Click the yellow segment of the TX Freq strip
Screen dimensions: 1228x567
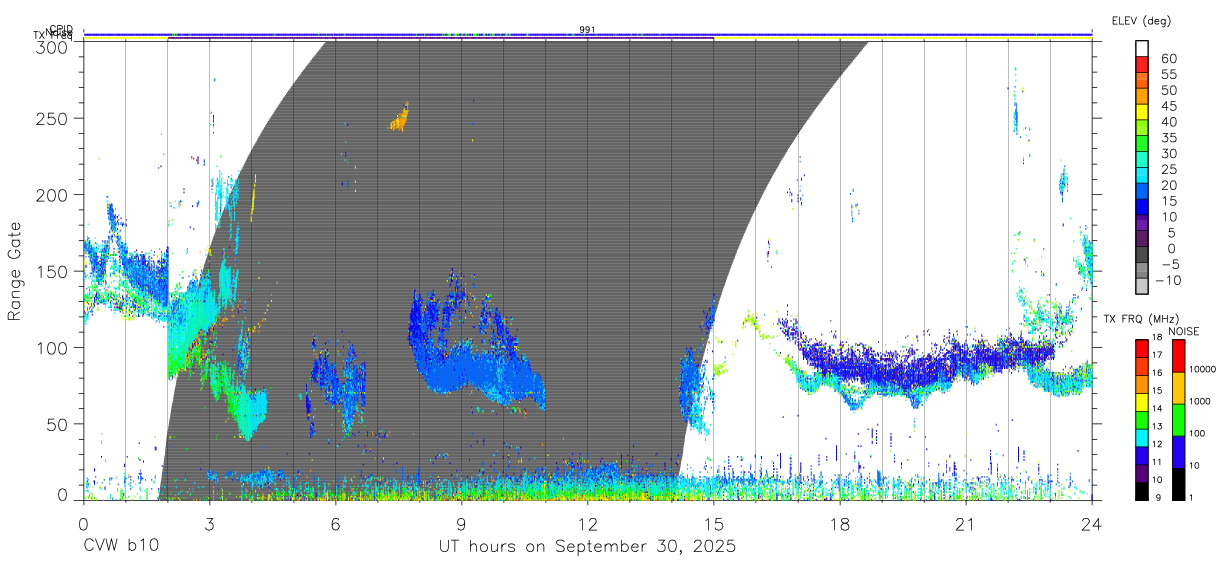(902, 39)
